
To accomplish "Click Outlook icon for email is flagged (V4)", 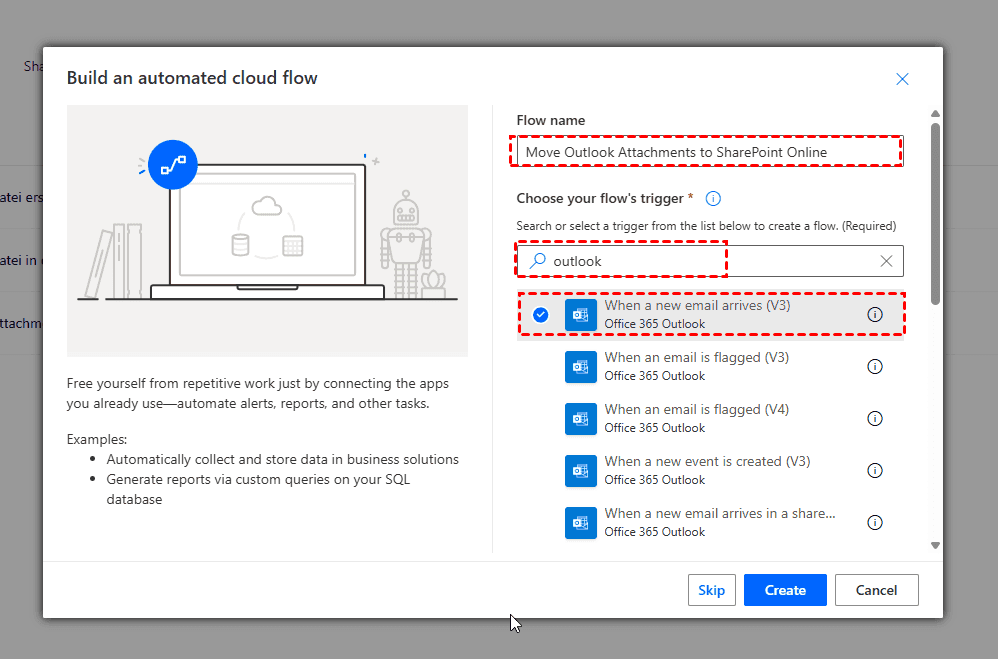I will pyautogui.click(x=580, y=418).
